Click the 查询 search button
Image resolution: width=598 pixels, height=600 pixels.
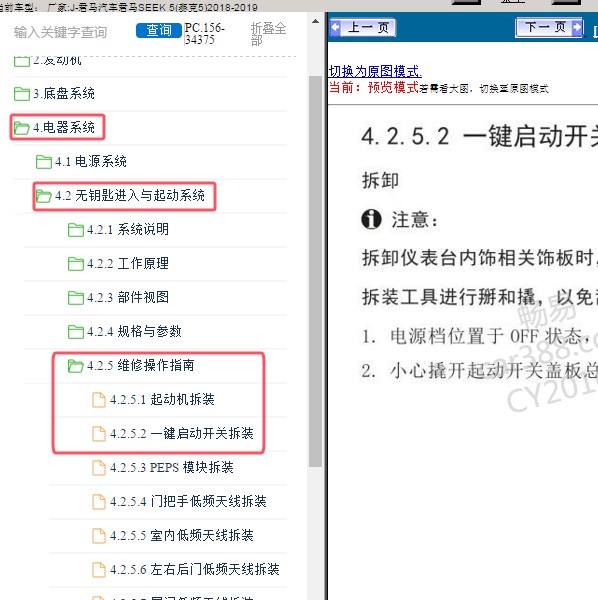[x=159, y=30]
